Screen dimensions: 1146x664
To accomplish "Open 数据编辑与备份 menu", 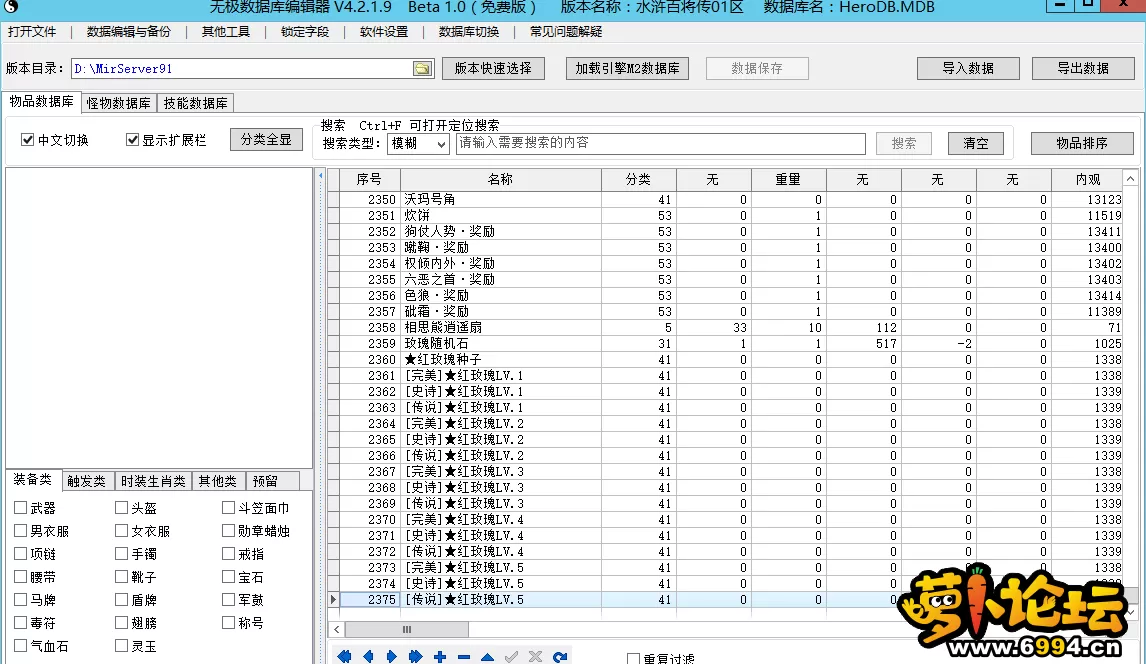I will click(x=129, y=32).
